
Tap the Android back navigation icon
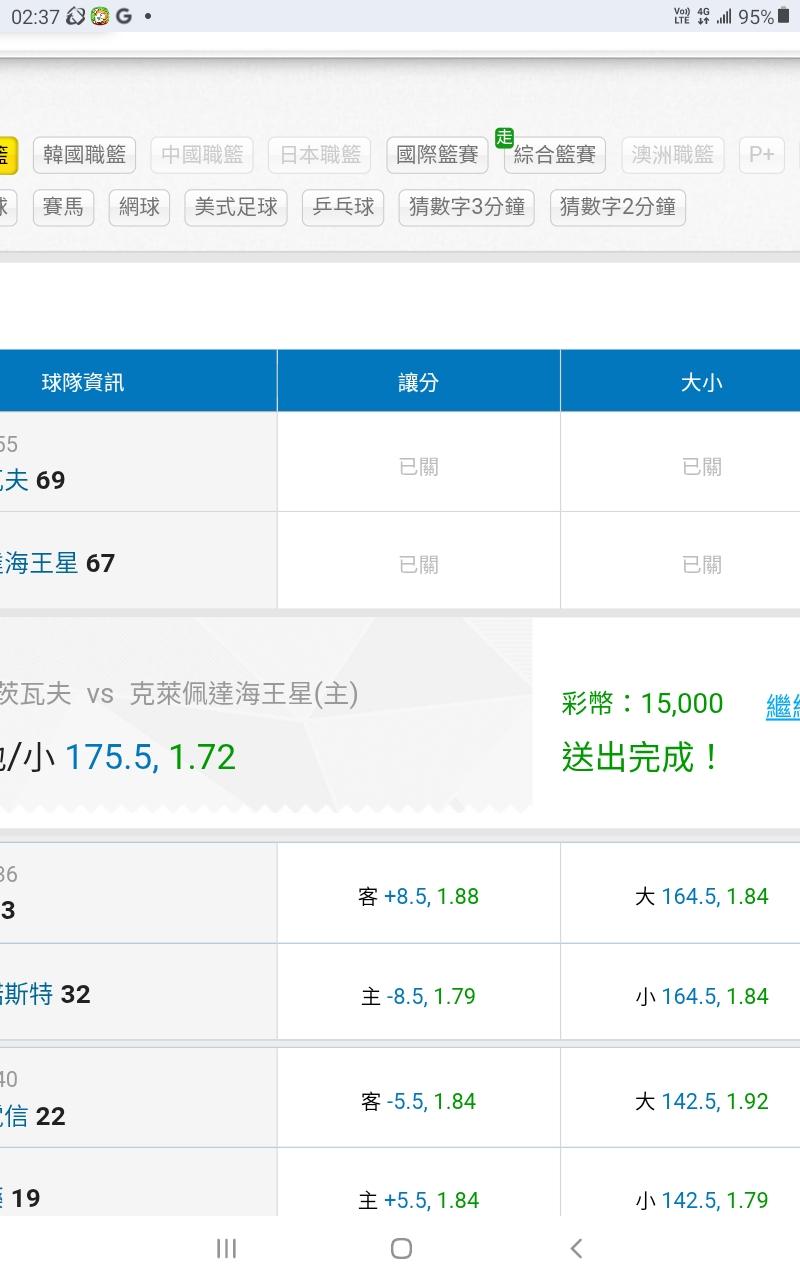pos(575,1247)
